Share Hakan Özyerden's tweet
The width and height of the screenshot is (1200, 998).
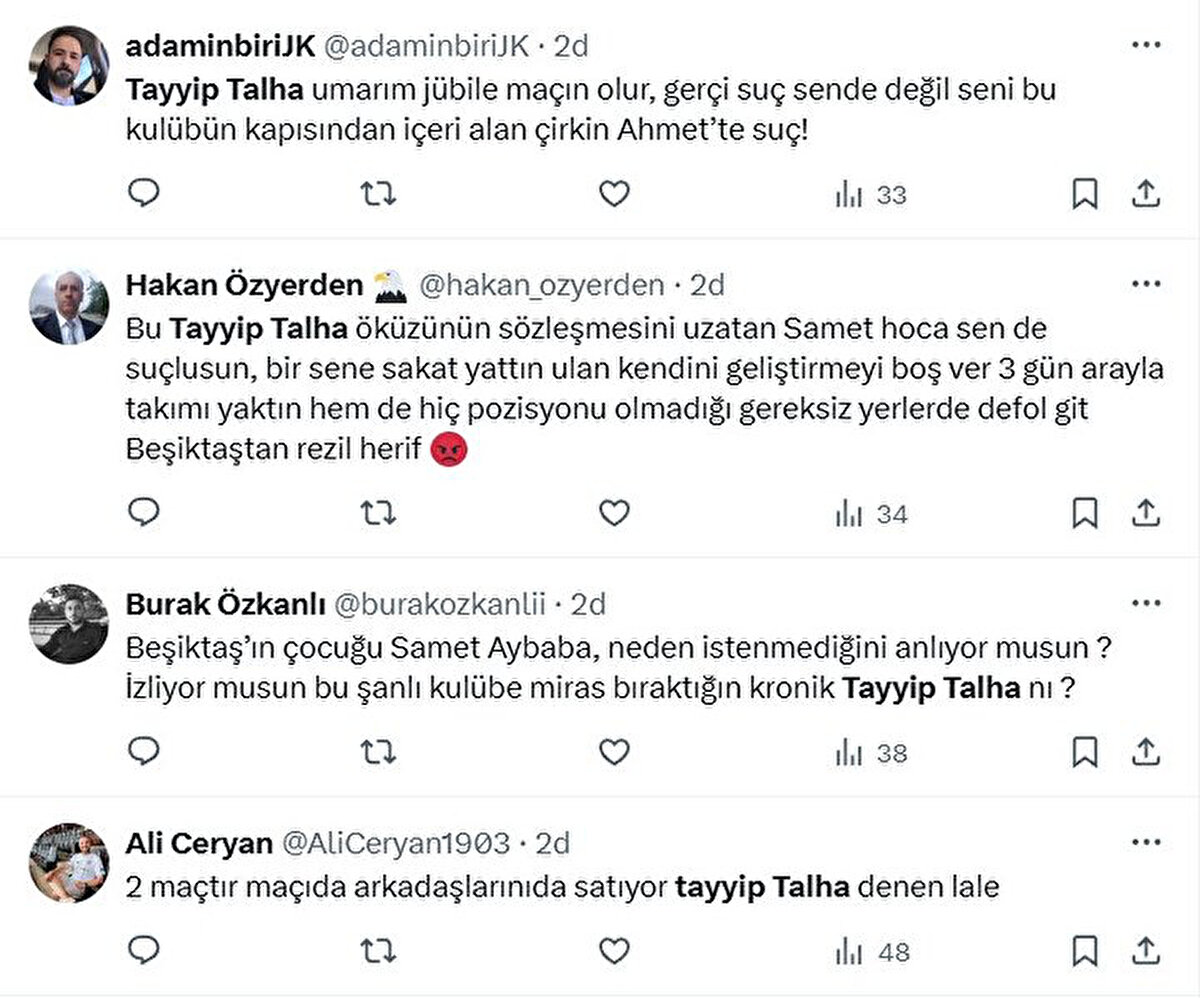[1145, 514]
